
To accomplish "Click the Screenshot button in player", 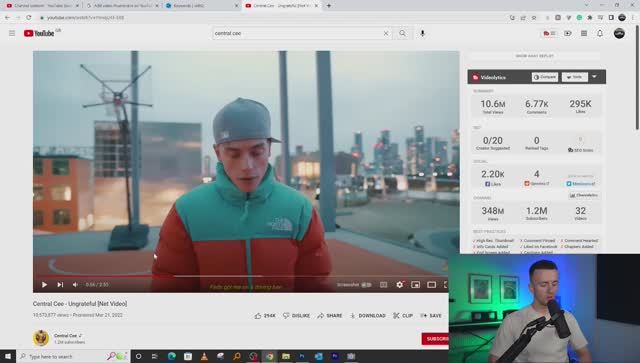I will coord(348,285).
